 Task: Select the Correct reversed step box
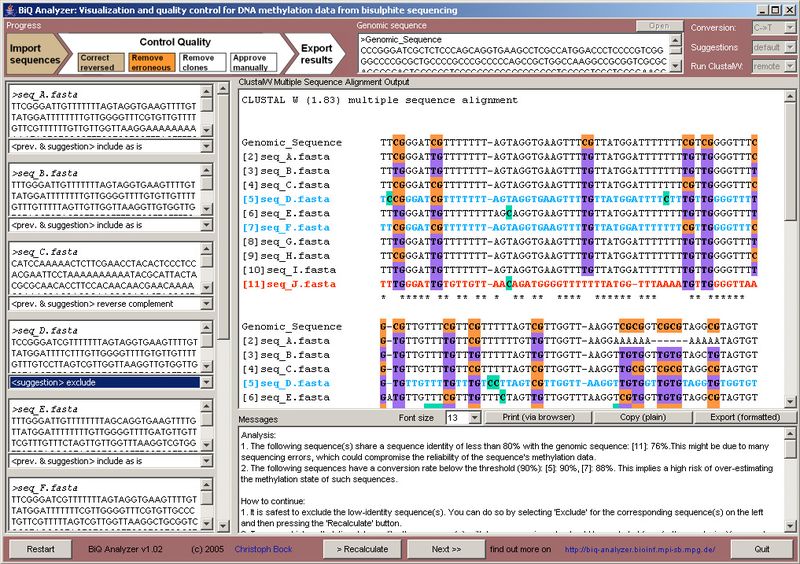[98, 63]
